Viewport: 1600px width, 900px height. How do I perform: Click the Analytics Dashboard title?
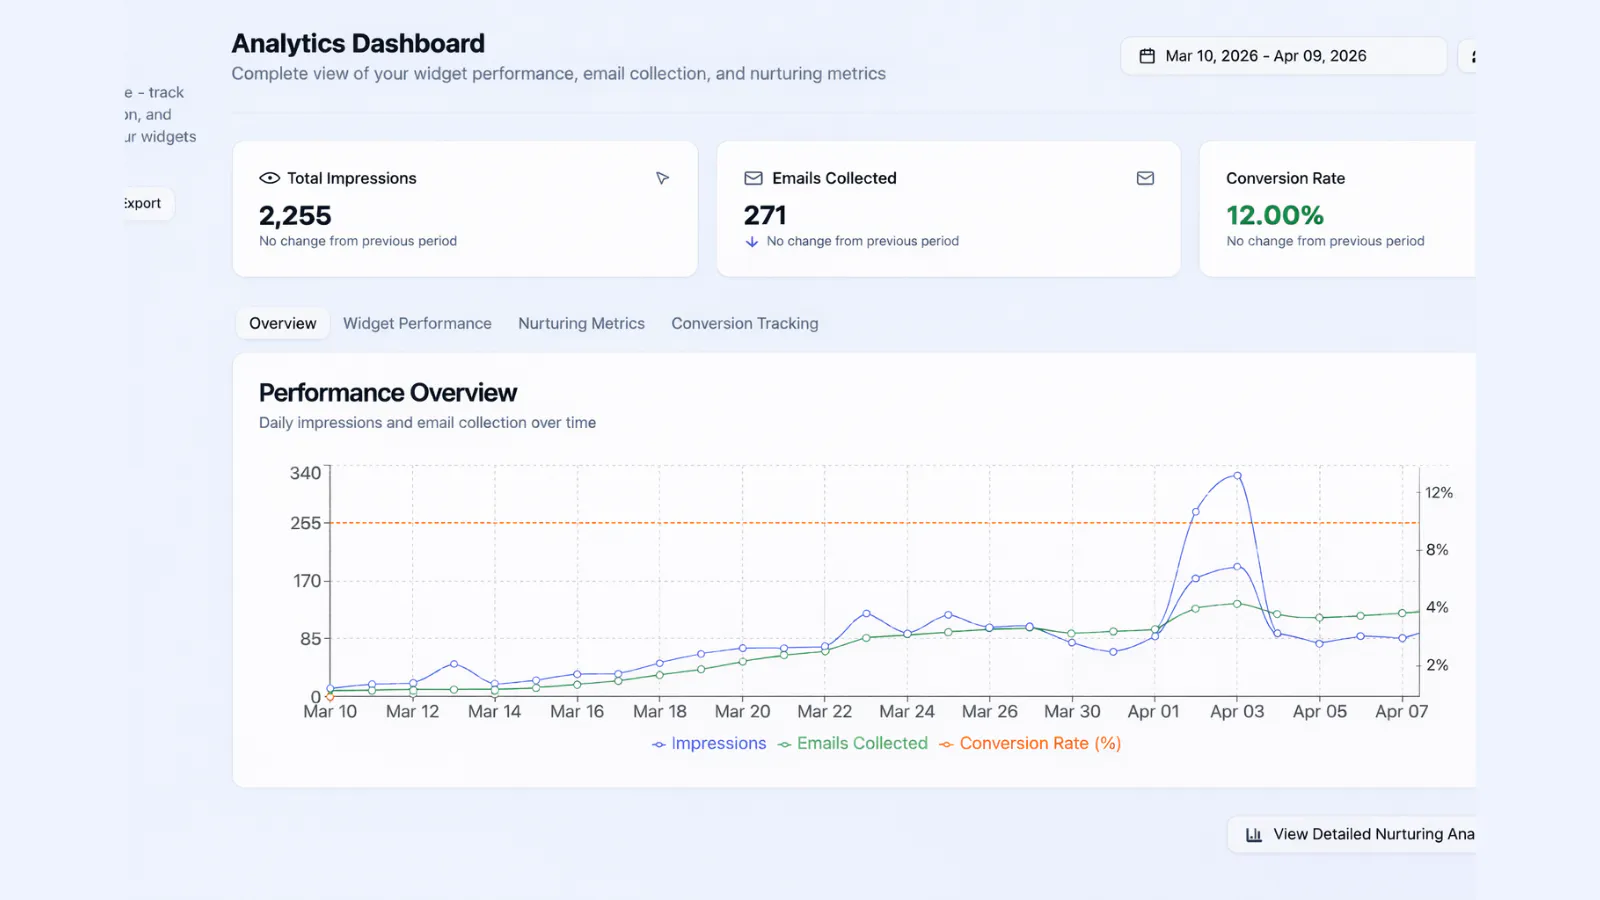(x=358, y=43)
